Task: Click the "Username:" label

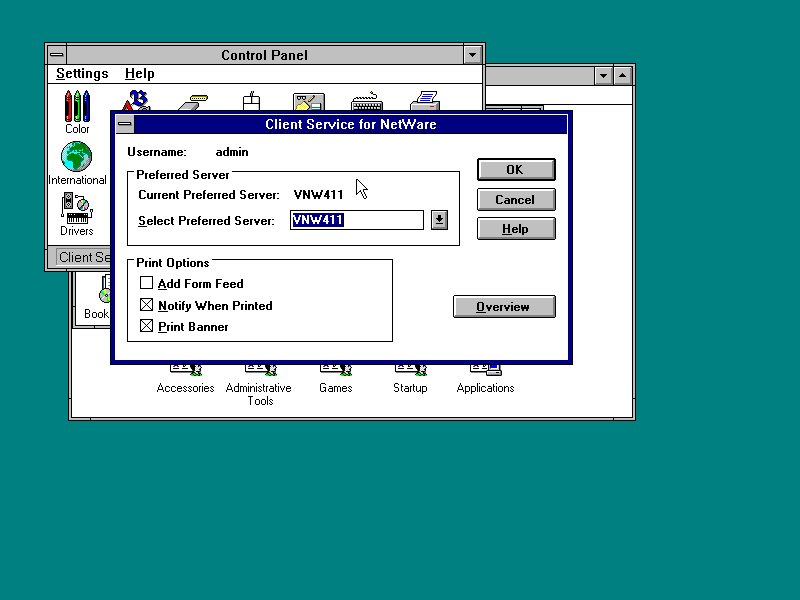Action: pyautogui.click(x=157, y=152)
